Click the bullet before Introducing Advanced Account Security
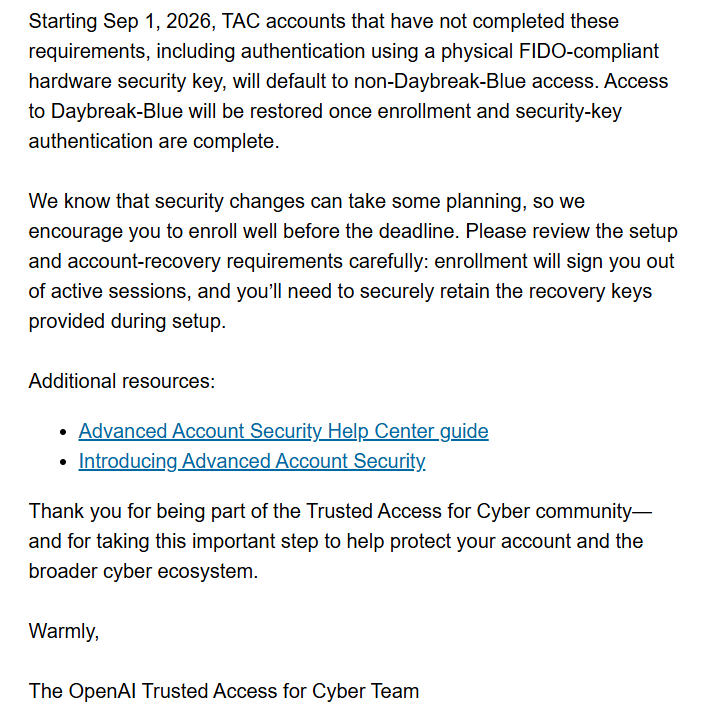The height and width of the screenshot is (714, 716). click(x=63, y=462)
